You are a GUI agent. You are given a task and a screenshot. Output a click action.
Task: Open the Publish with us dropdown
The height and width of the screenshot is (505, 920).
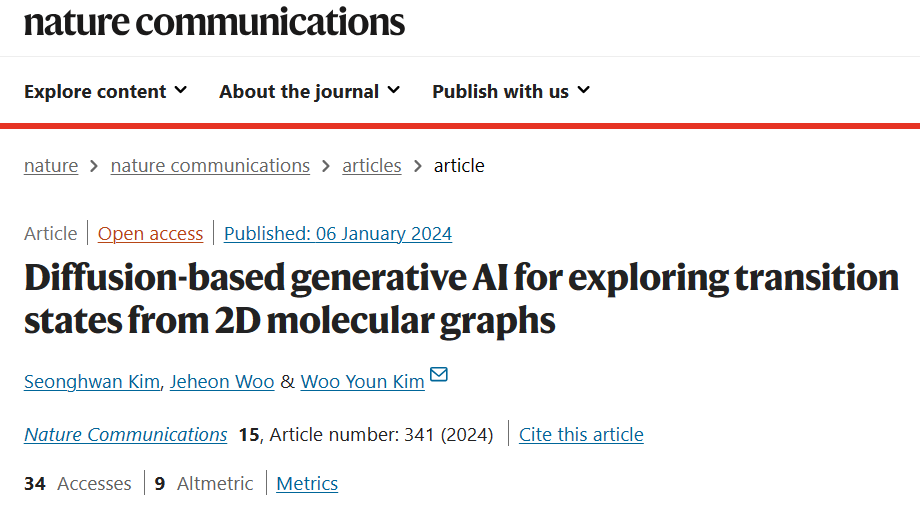[511, 91]
